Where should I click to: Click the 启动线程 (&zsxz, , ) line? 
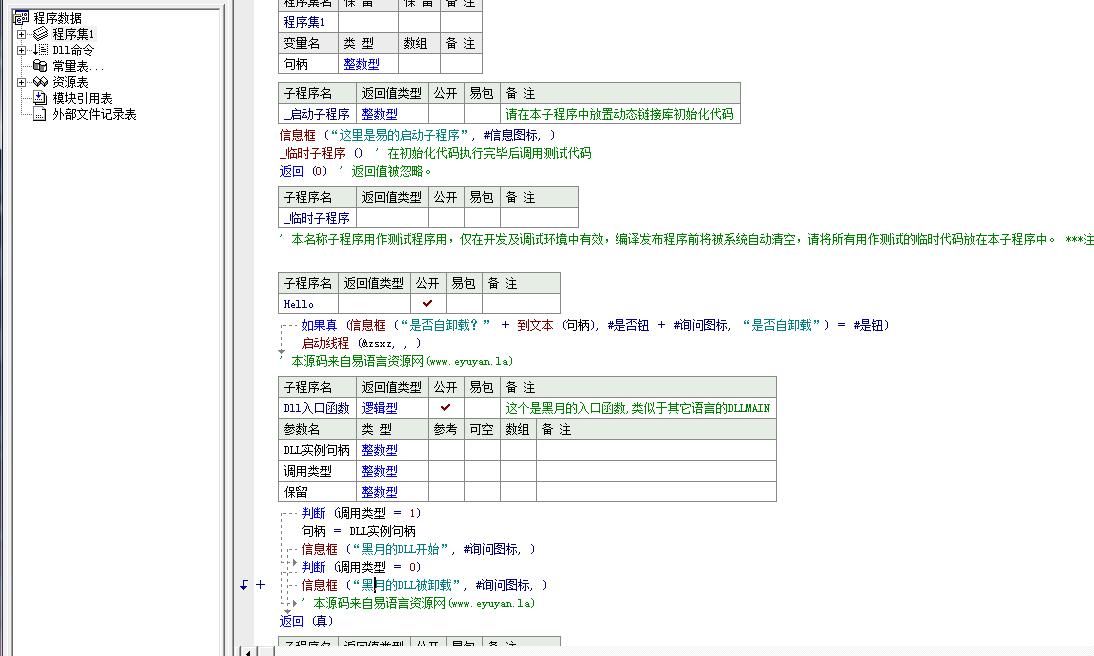pyautogui.click(x=361, y=343)
